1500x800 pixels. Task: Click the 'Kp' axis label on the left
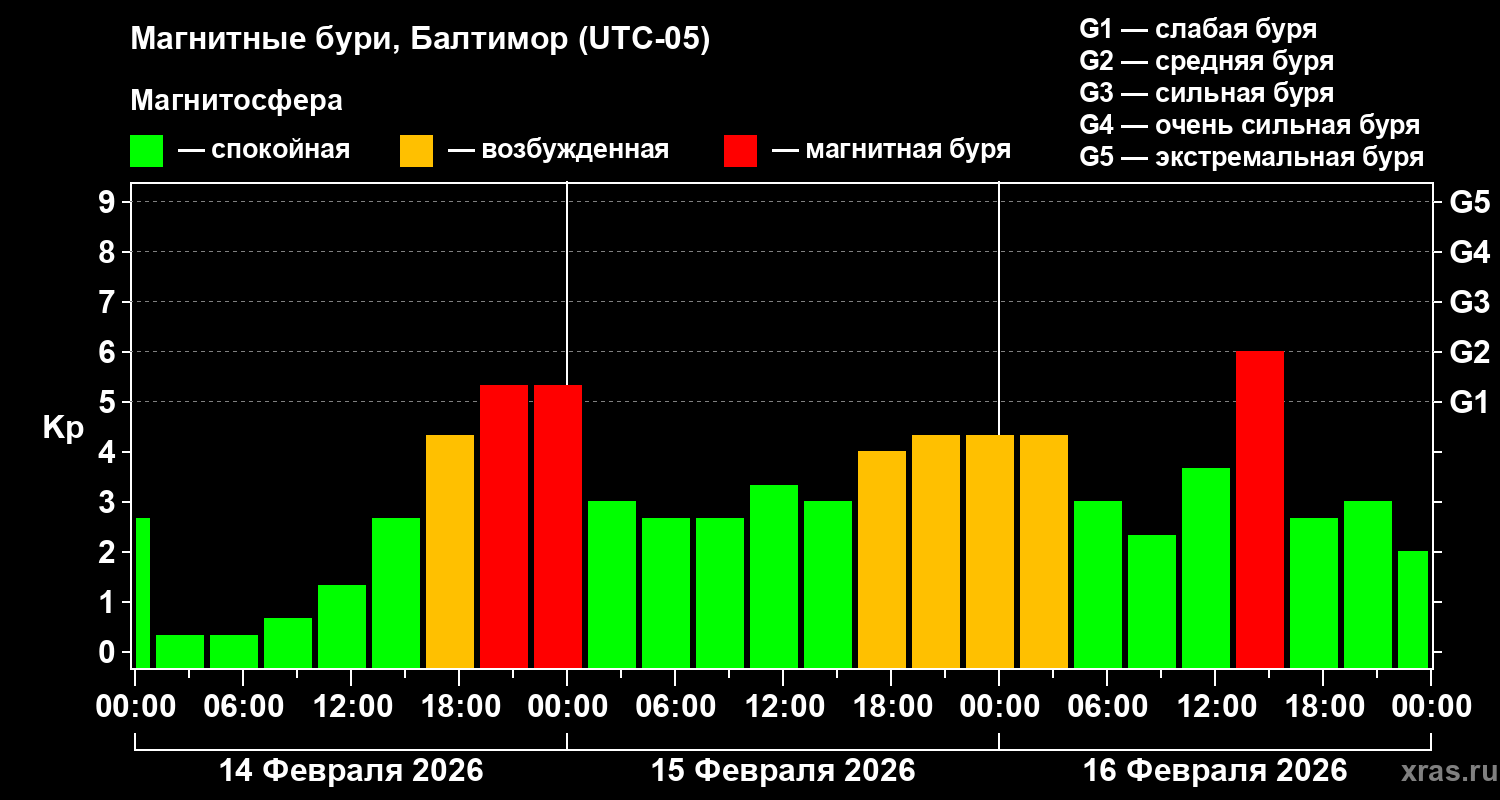(63, 427)
